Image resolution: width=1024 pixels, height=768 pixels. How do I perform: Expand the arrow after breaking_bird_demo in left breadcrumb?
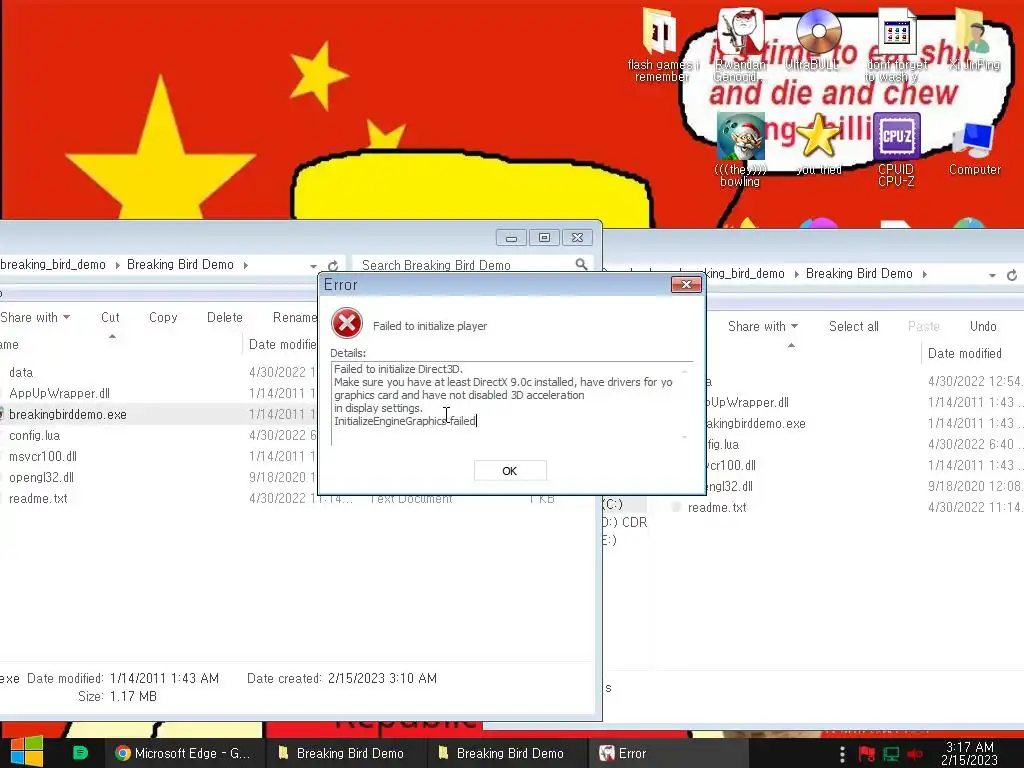coord(118,265)
